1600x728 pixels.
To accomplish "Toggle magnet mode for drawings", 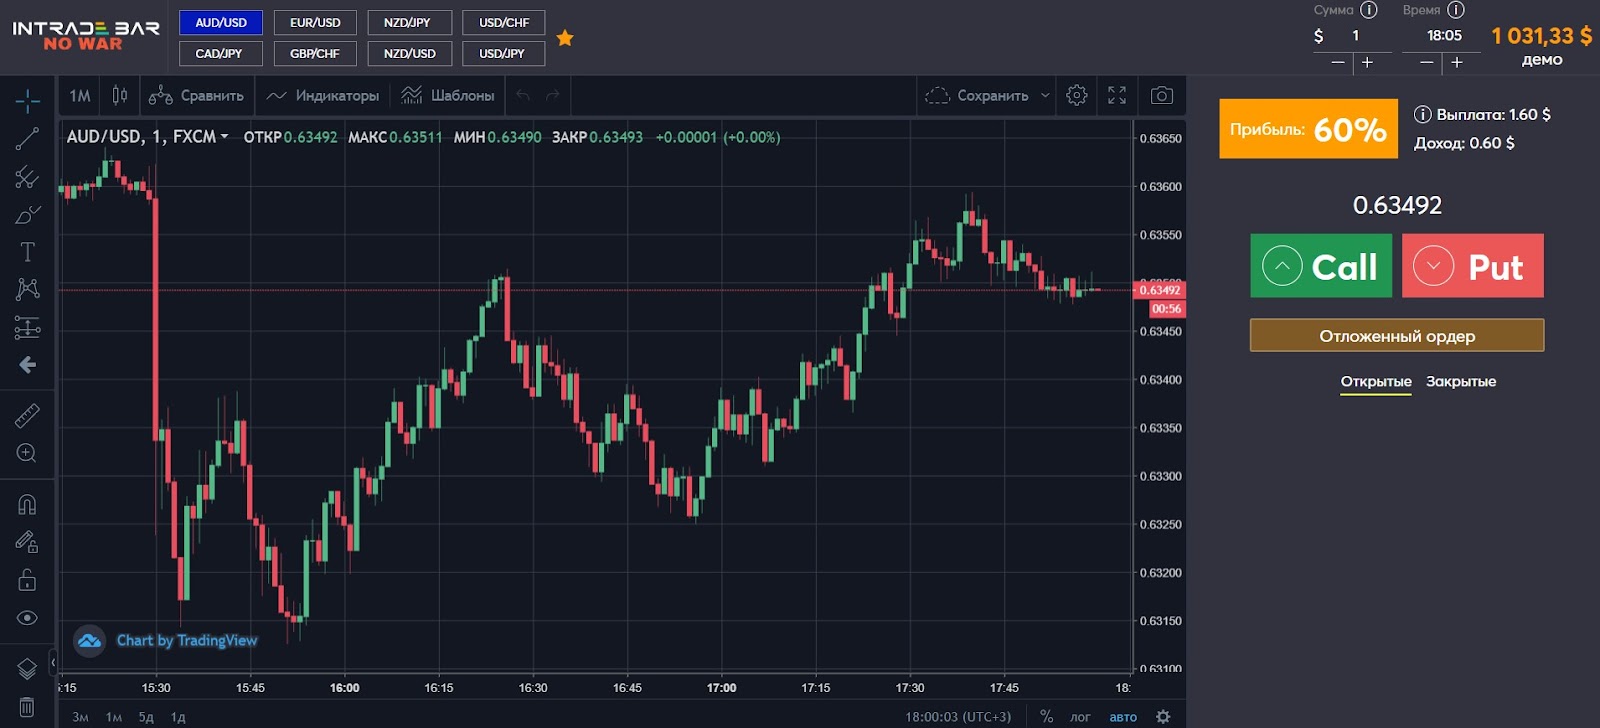I will [x=27, y=504].
